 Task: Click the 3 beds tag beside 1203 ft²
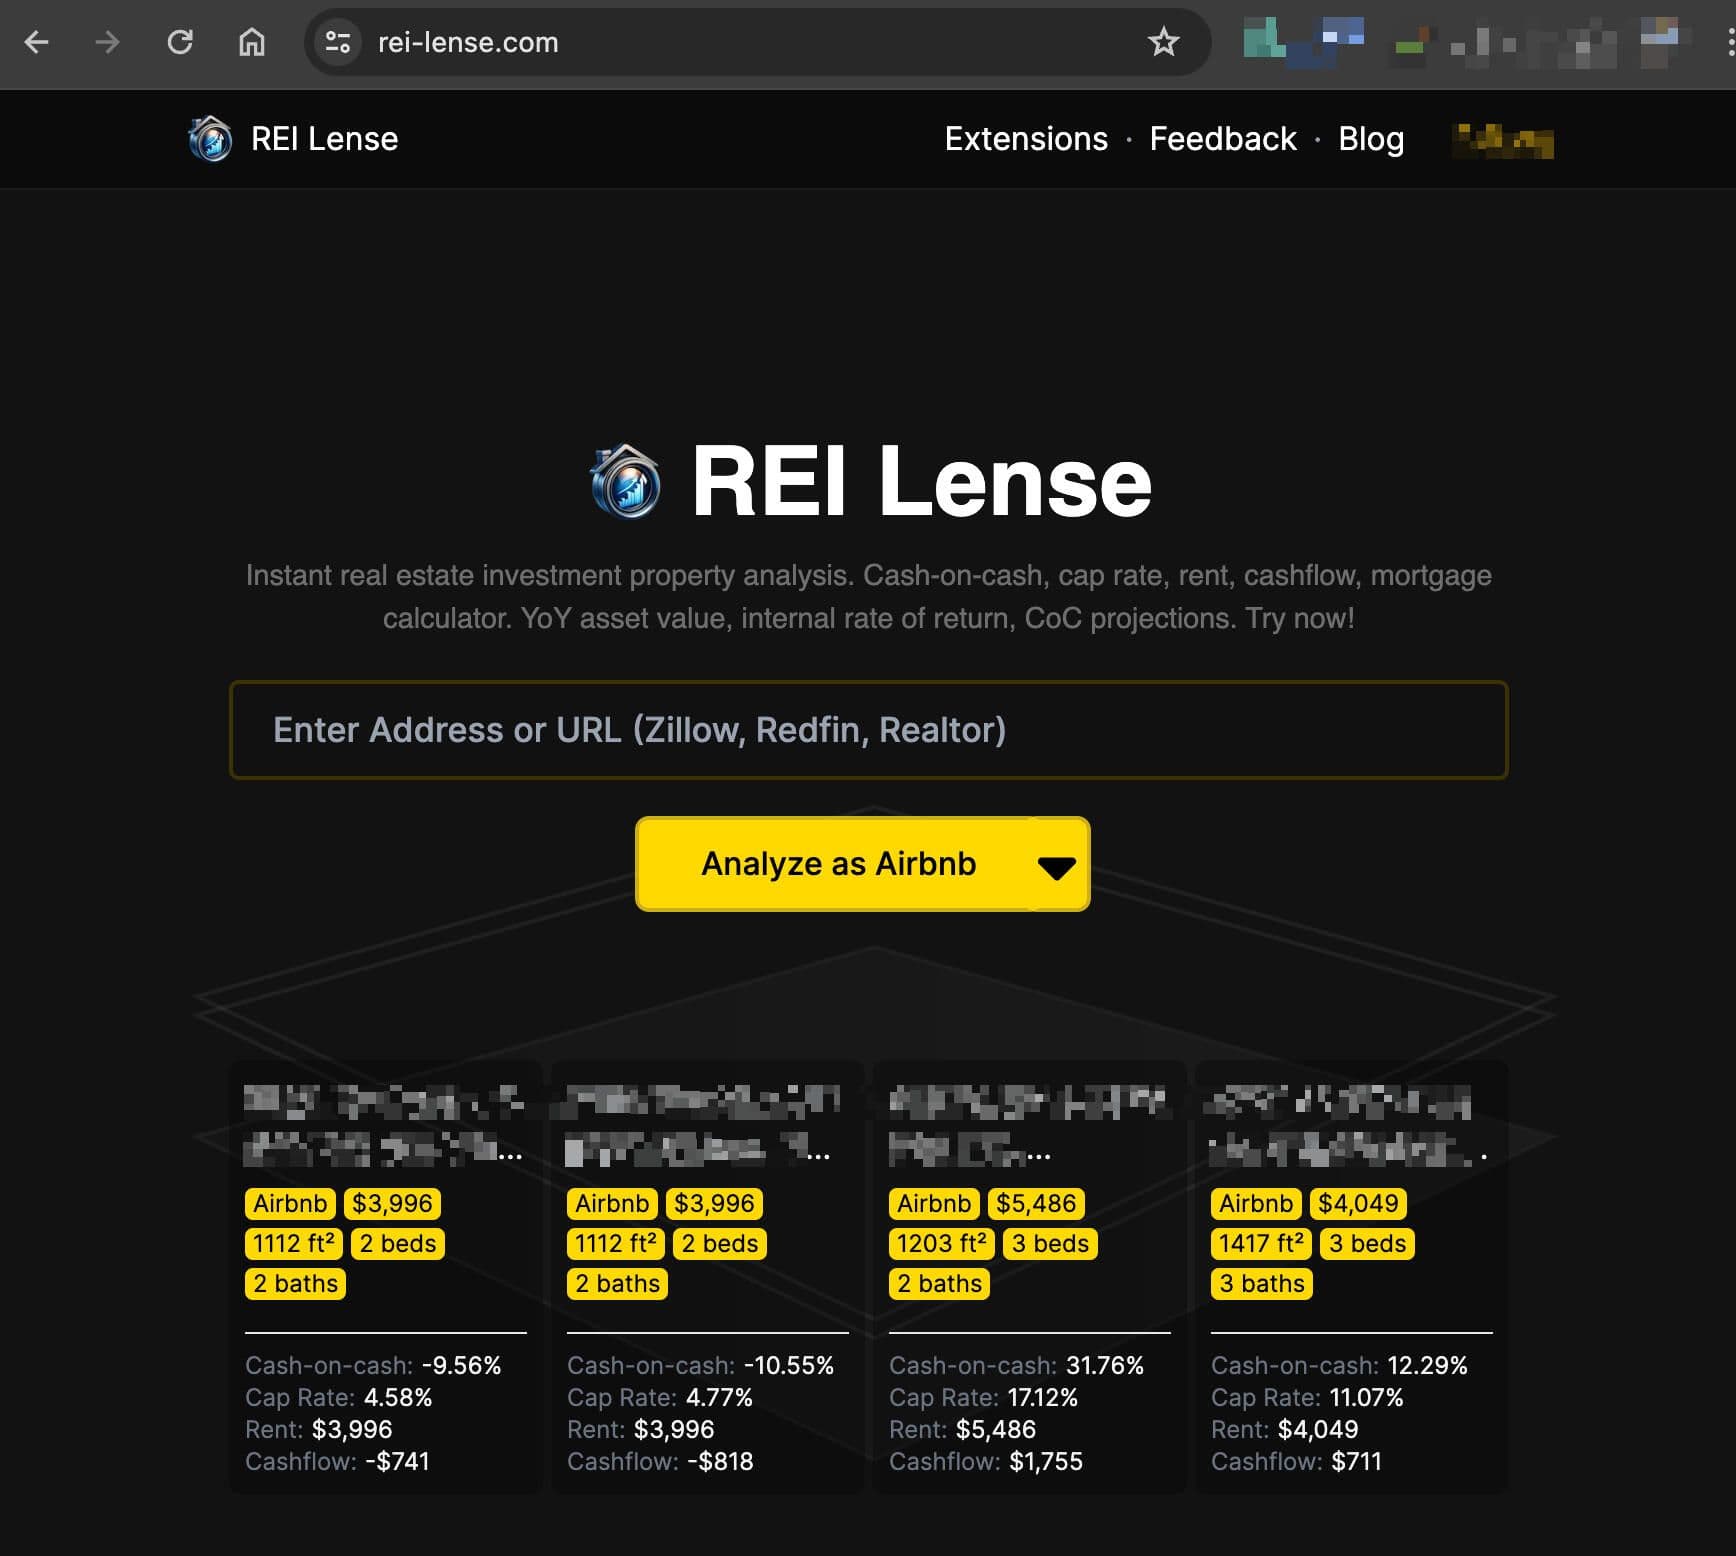click(1050, 1243)
